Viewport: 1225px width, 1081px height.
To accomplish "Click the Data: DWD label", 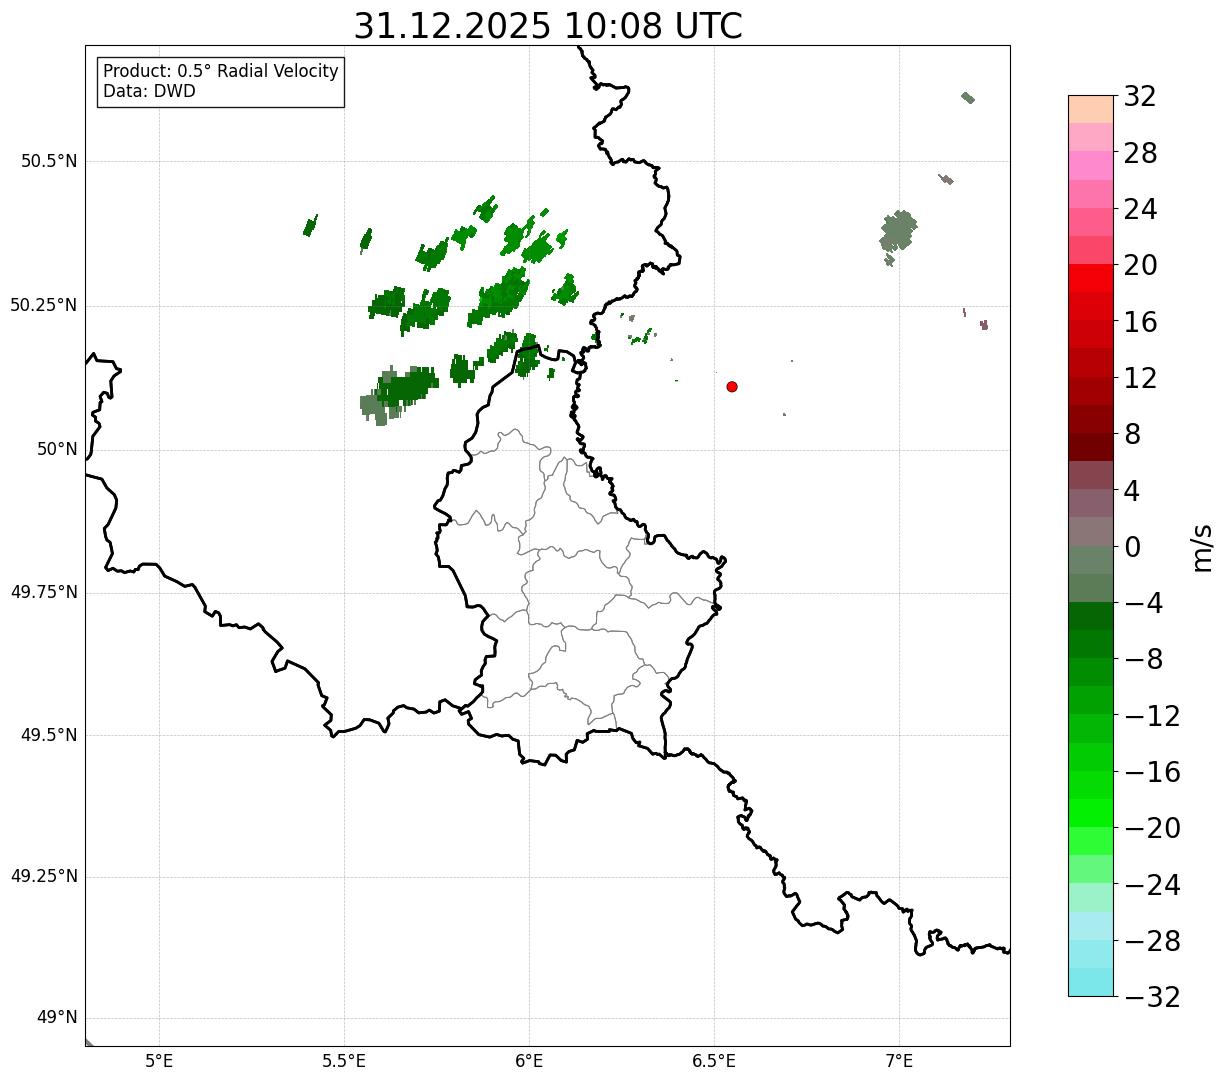I will (x=149, y=91).
